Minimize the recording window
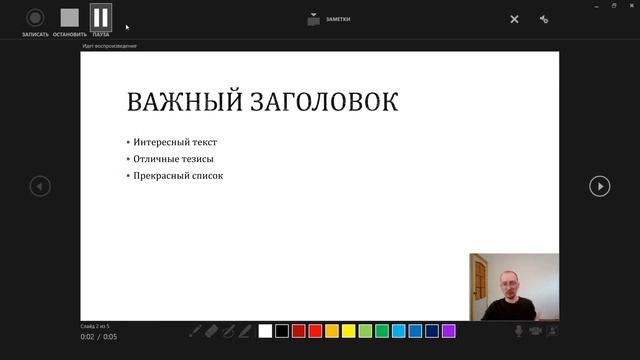The height and width of the screenshot is (360, 640). (x=597, y=6)
